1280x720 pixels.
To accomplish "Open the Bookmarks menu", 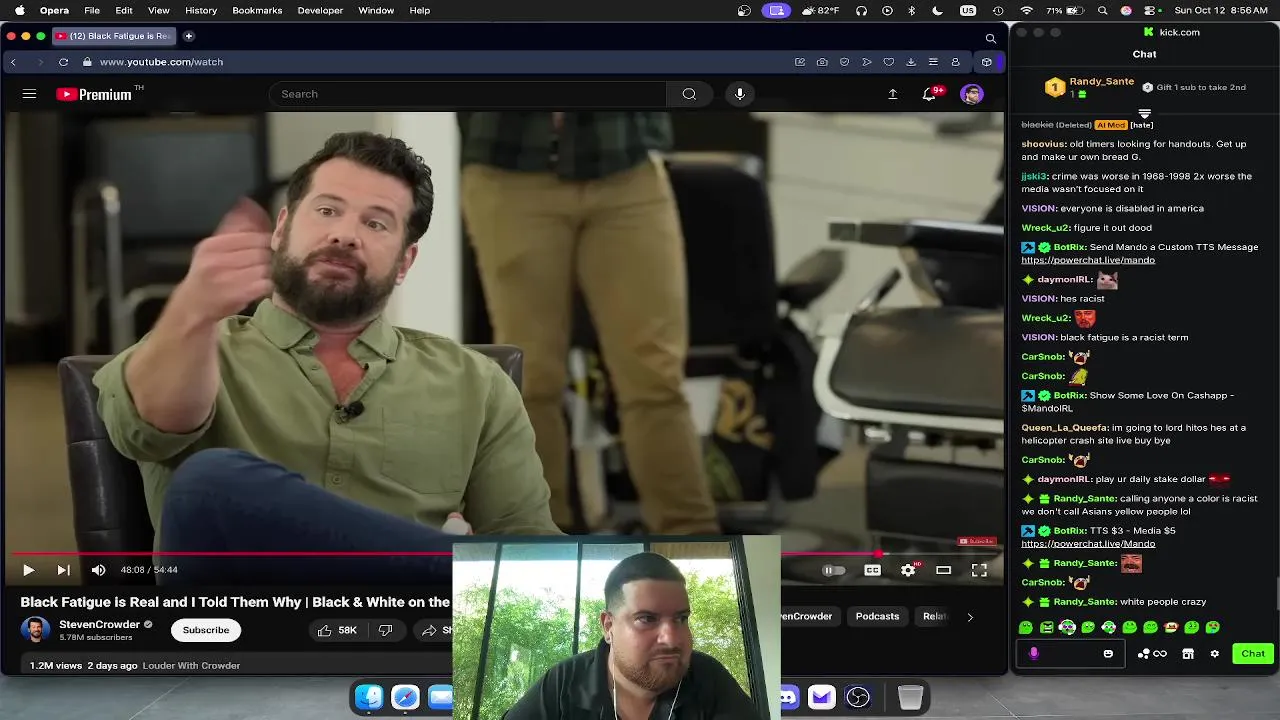I will point(257,10).
